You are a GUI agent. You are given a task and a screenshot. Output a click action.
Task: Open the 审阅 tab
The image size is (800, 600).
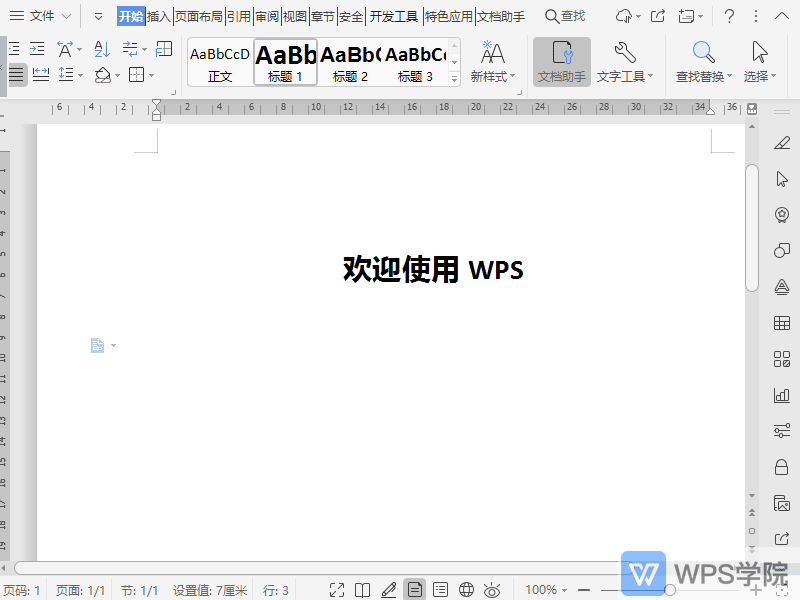tap(267, 16)
